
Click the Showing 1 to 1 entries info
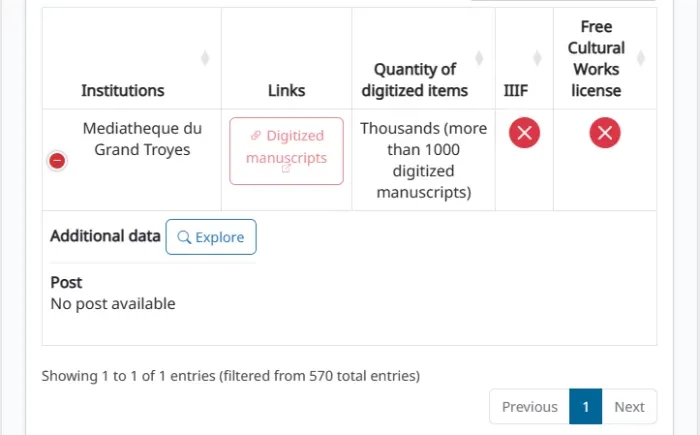tap(231, 376)
